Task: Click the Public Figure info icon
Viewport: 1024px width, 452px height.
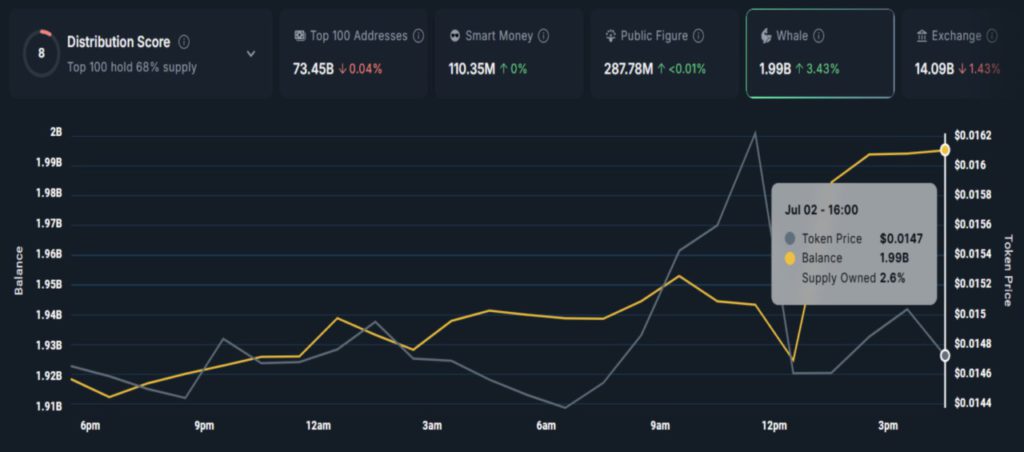Action: (698, 36)
